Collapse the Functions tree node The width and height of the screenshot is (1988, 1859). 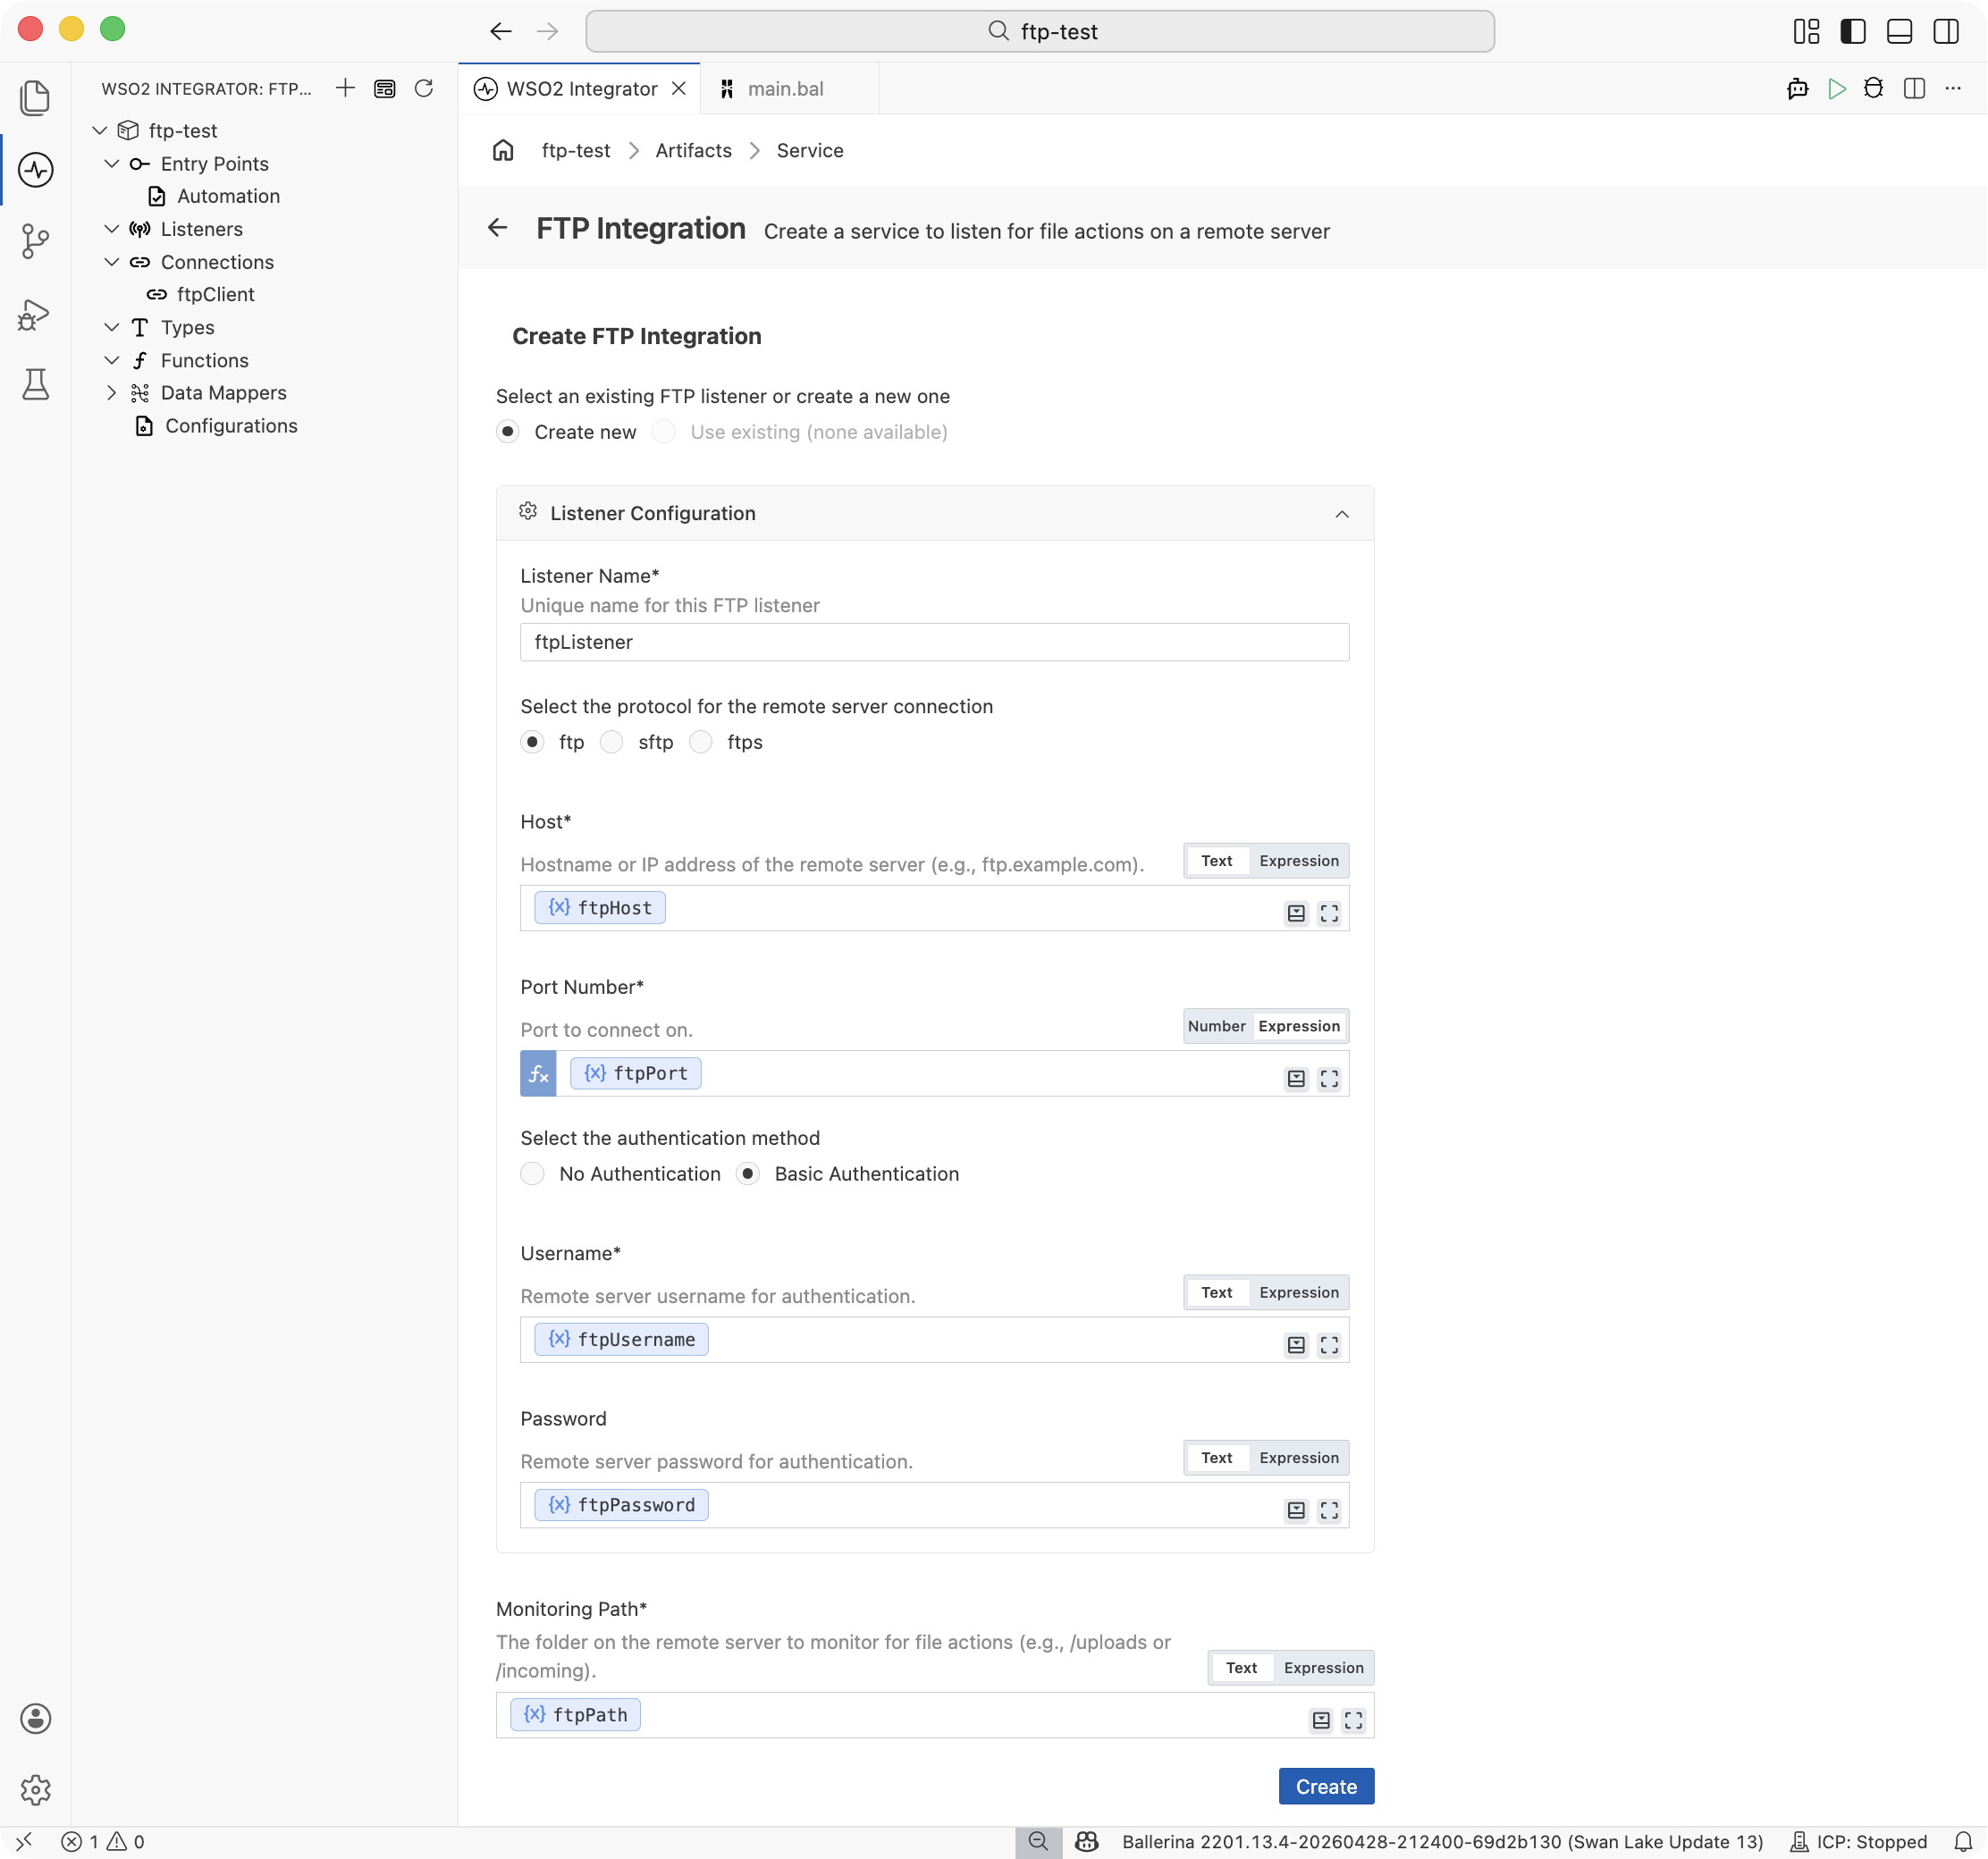112,360
